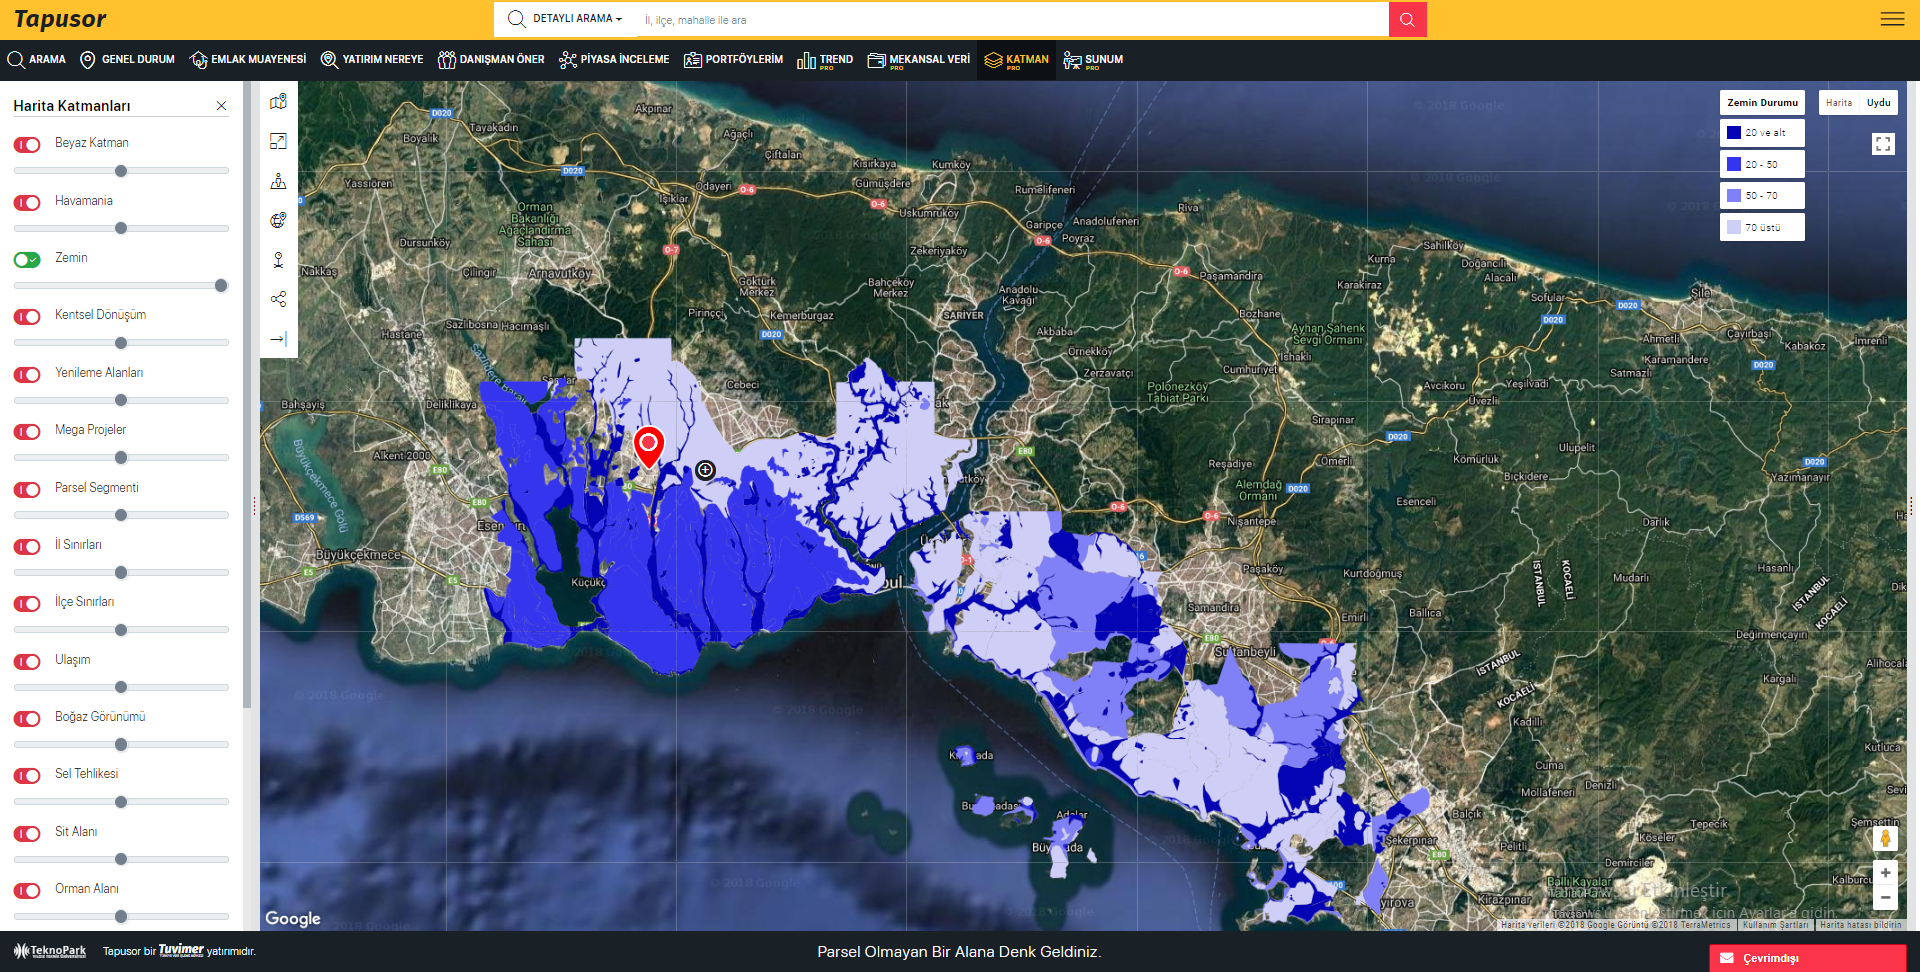Image resolution: width=1920 pixels, height=972 pixels.
Task: Toggle the Ulaşım layer
Action: click(27, 662)
